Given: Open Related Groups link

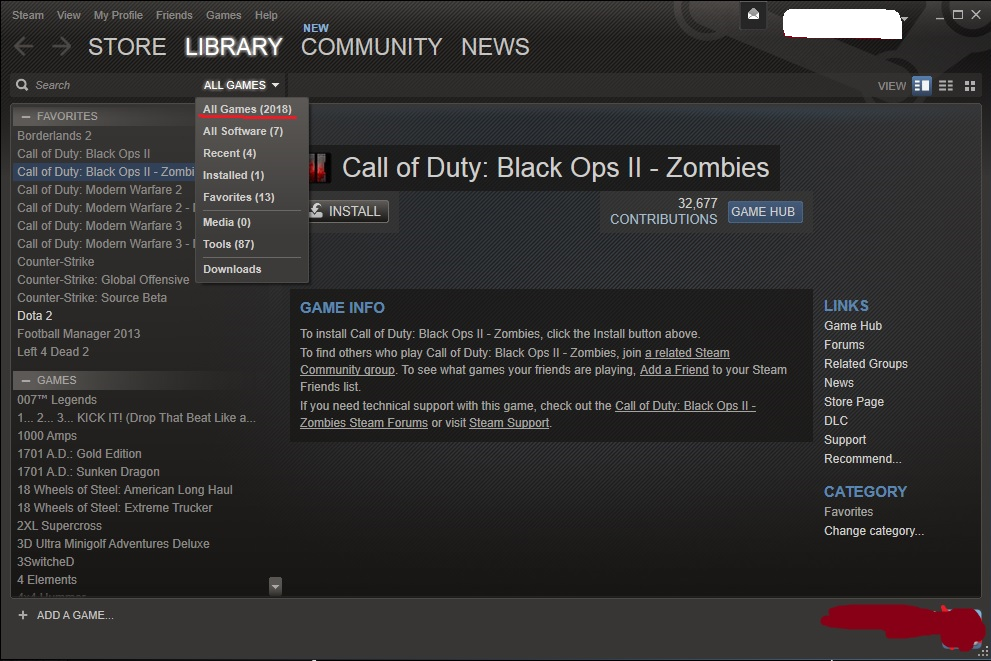Looking at the screenshot, I should pyautogui.click(x=865, y=363).
